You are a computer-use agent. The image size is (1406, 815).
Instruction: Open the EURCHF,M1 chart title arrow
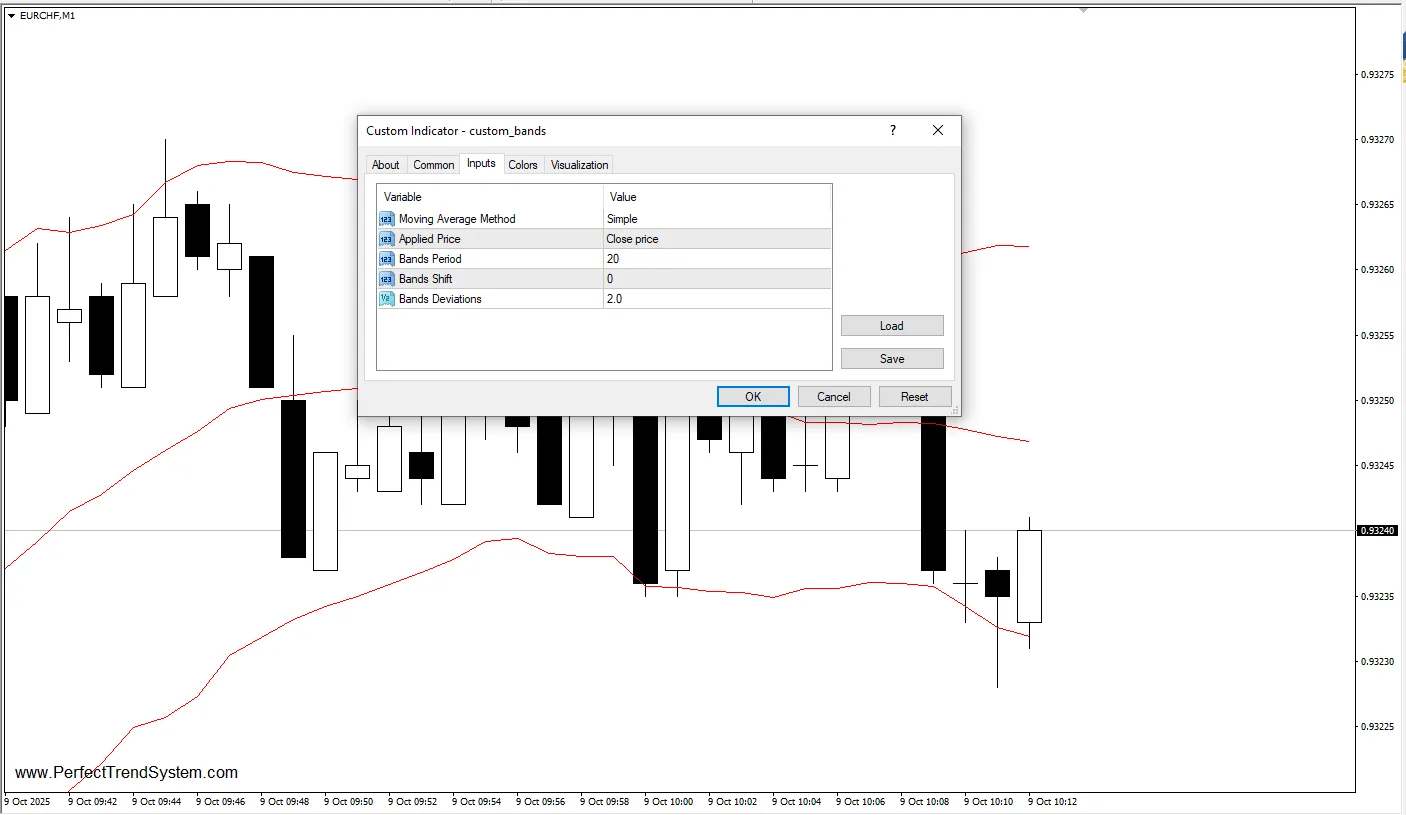point(12,15)
